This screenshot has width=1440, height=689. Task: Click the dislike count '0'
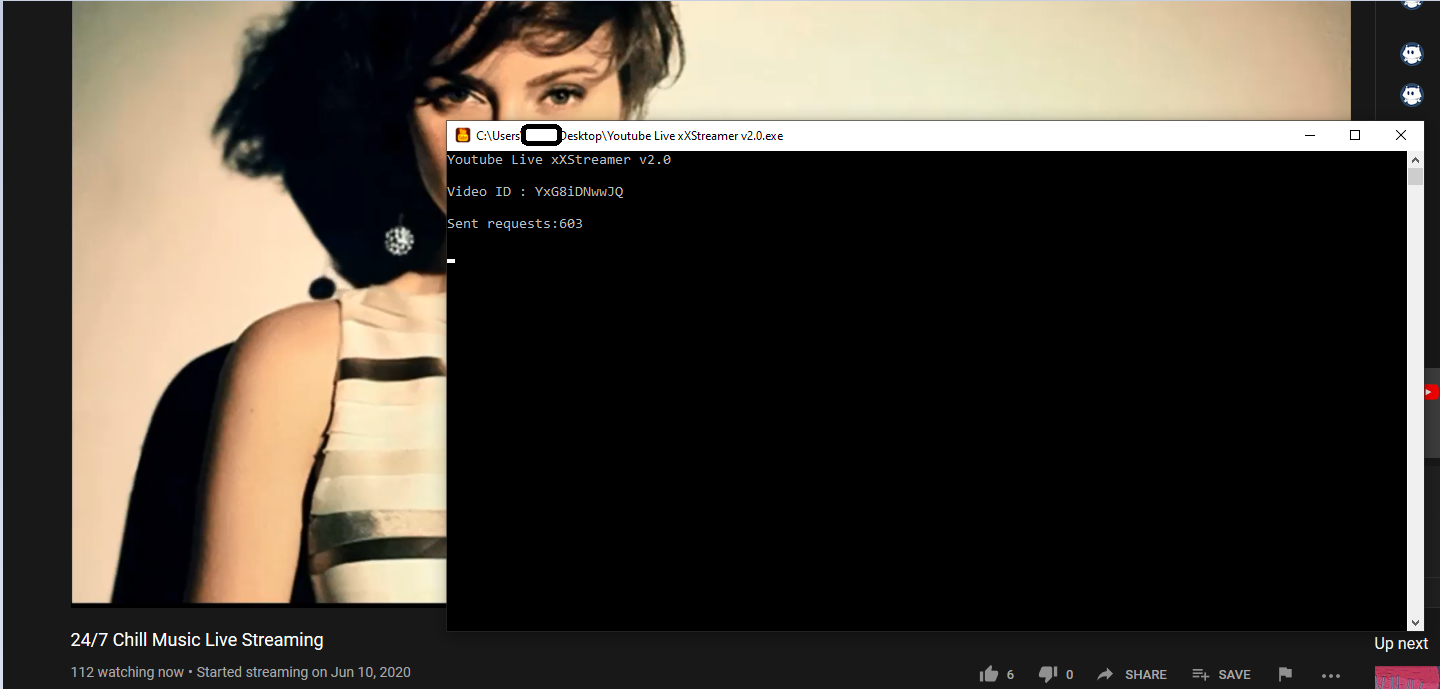point(1069,675)
